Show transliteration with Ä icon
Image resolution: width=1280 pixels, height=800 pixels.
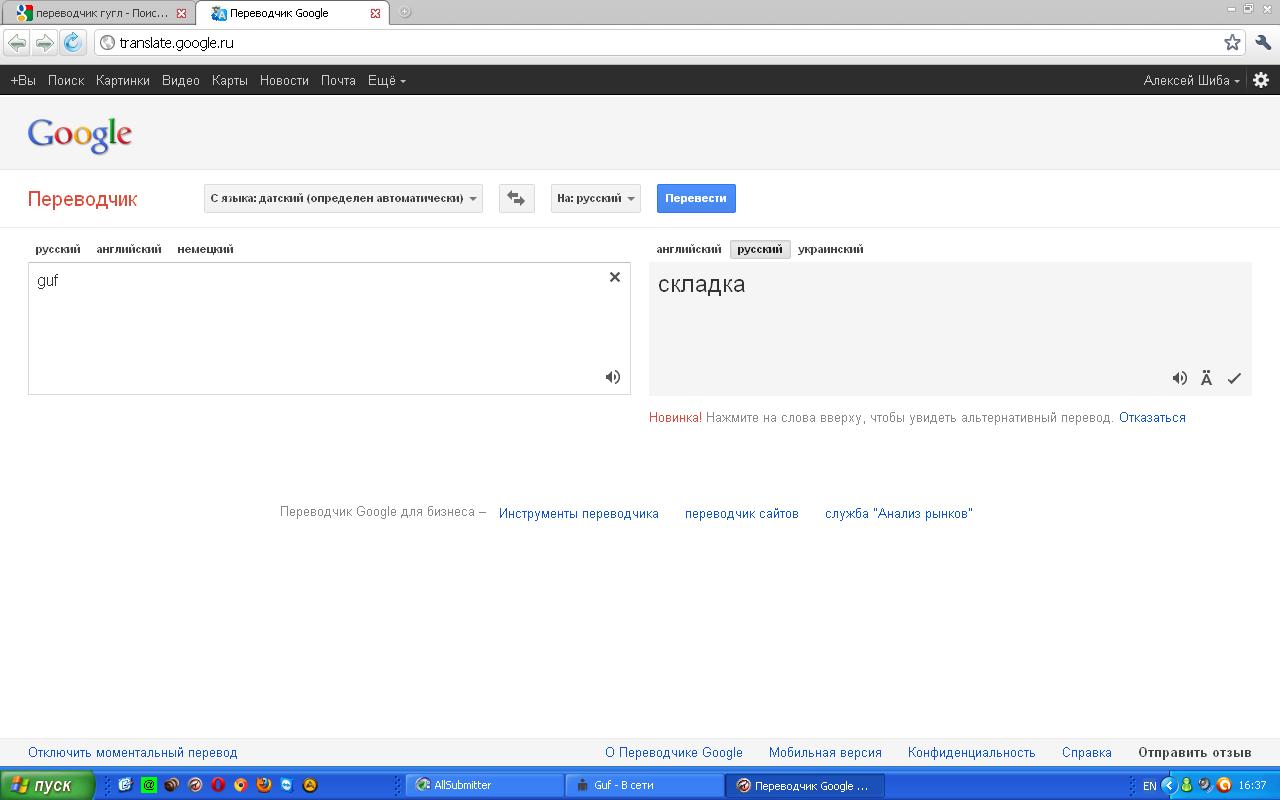[1207, 378]
